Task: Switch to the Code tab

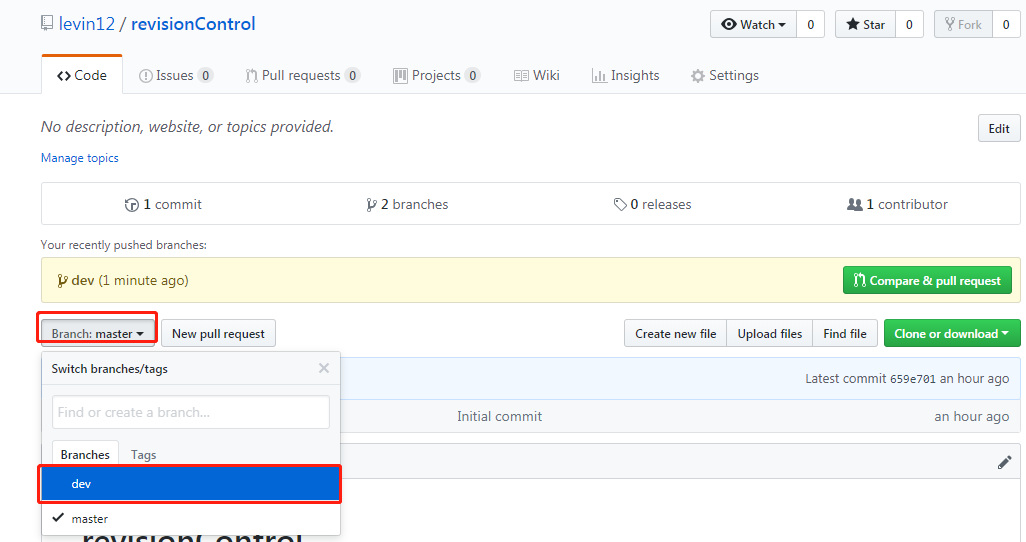Action: [x=82, y=75]
